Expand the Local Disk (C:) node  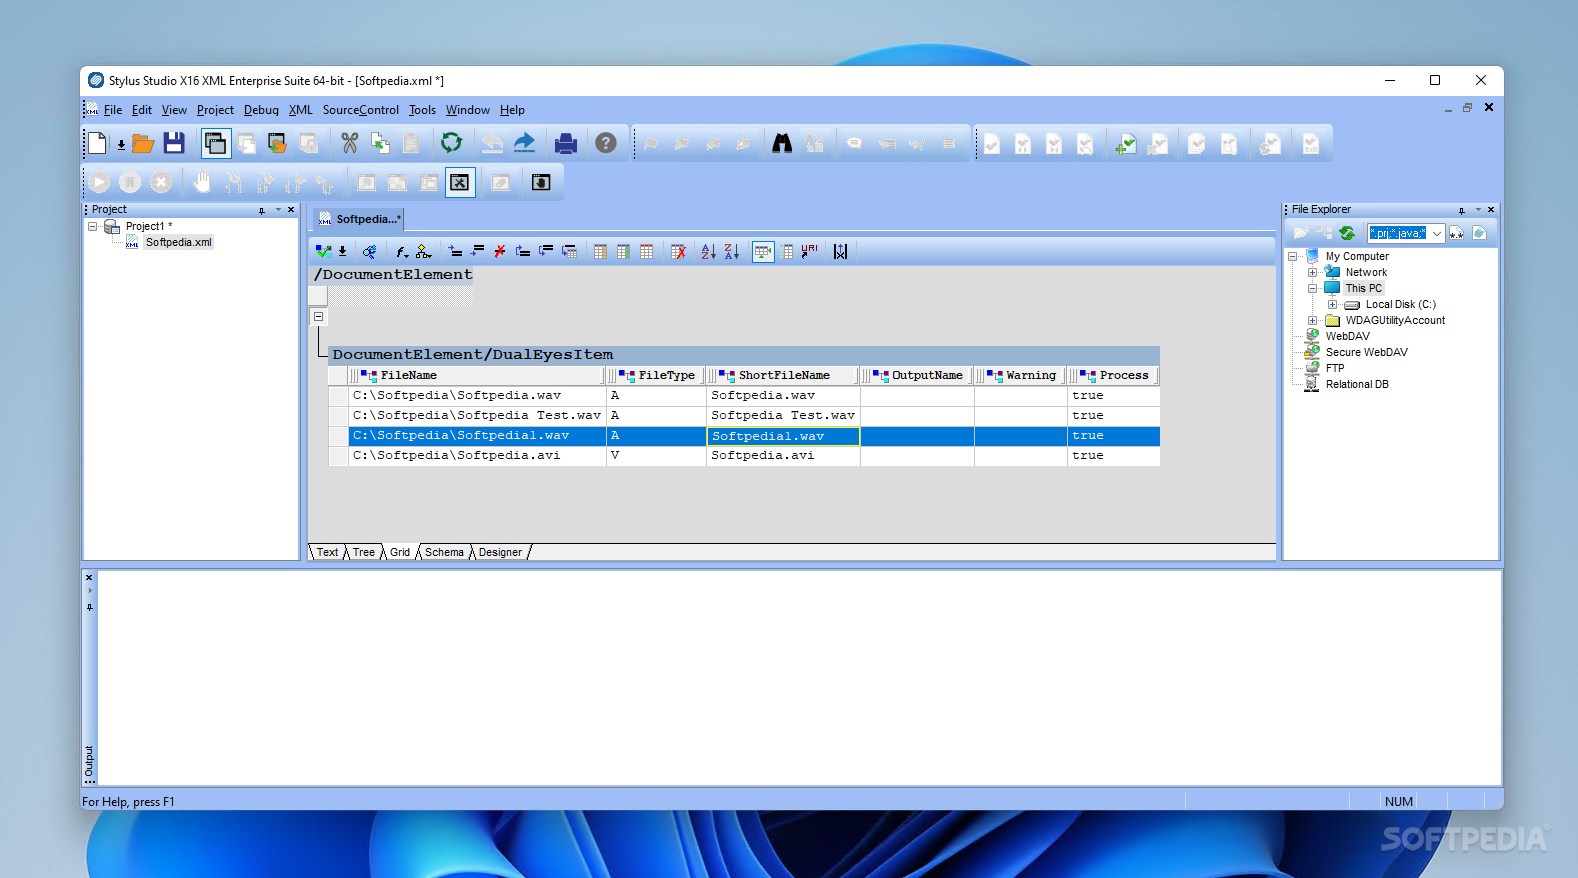1333,304
